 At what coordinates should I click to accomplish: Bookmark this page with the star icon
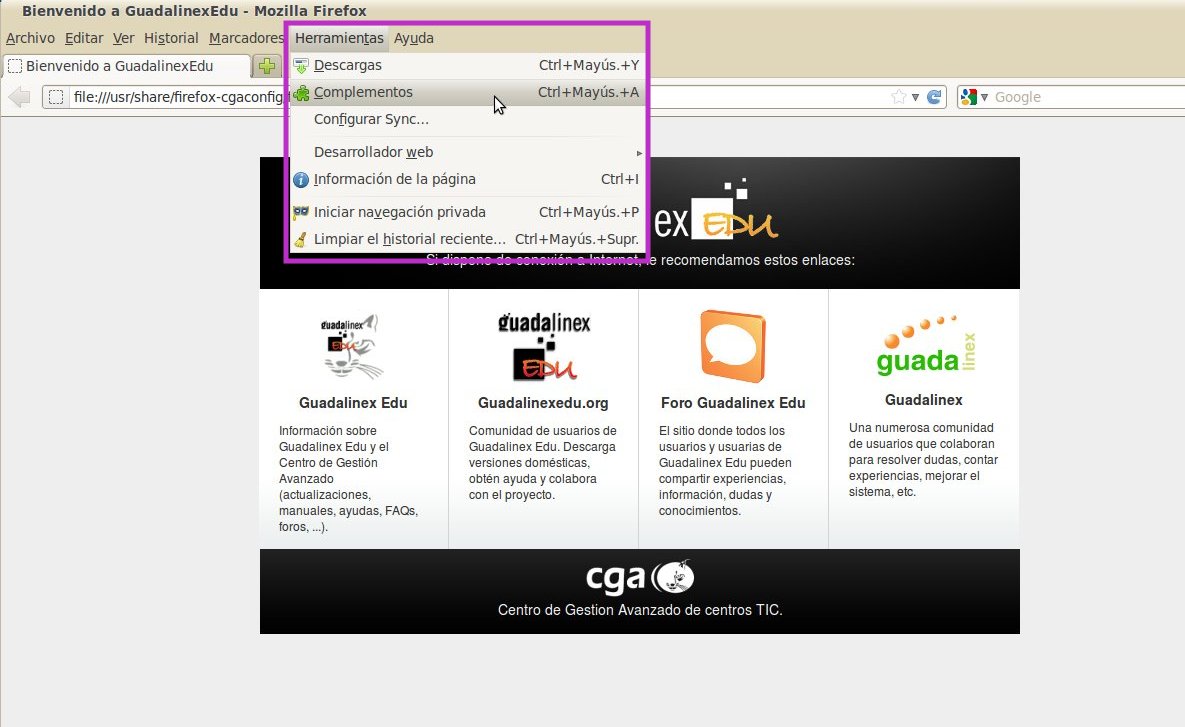point(898,97)
